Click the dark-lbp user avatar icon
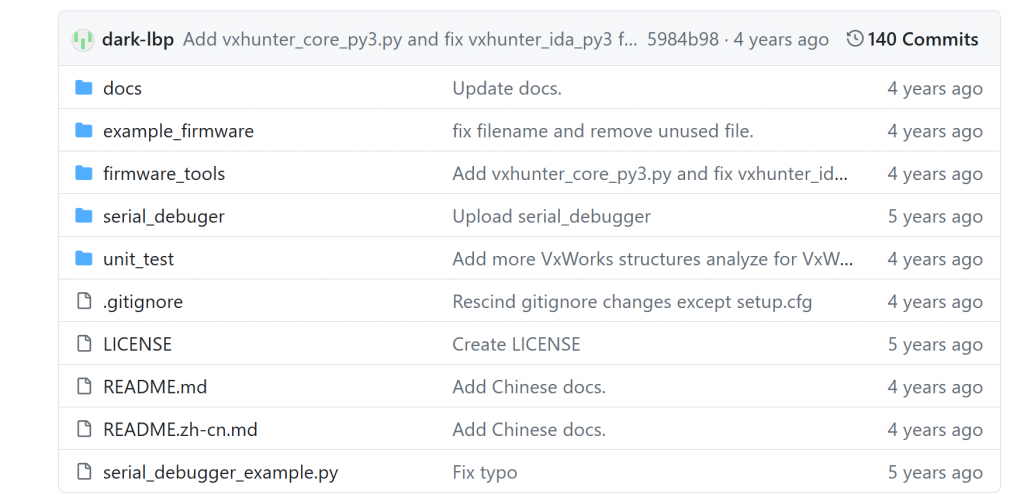 [82, 40]
